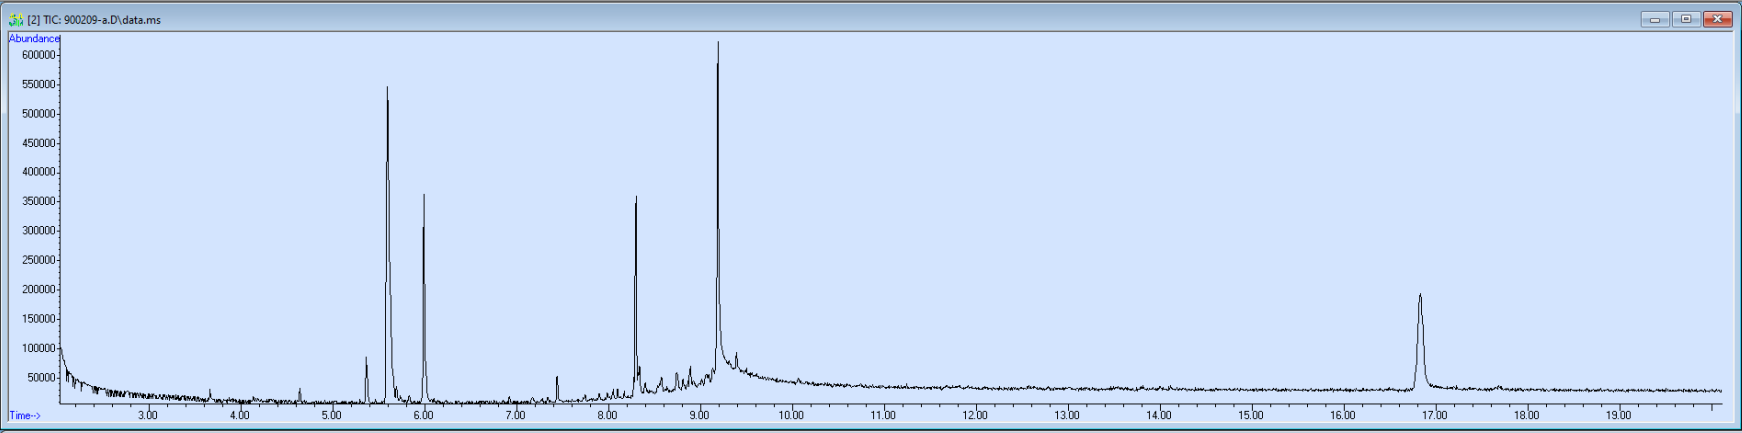The height and width of the screenshot is (433, 1742).
Task: Click the 8.00 time axis label
Action: pyautogui.click(x=607, y=415)
